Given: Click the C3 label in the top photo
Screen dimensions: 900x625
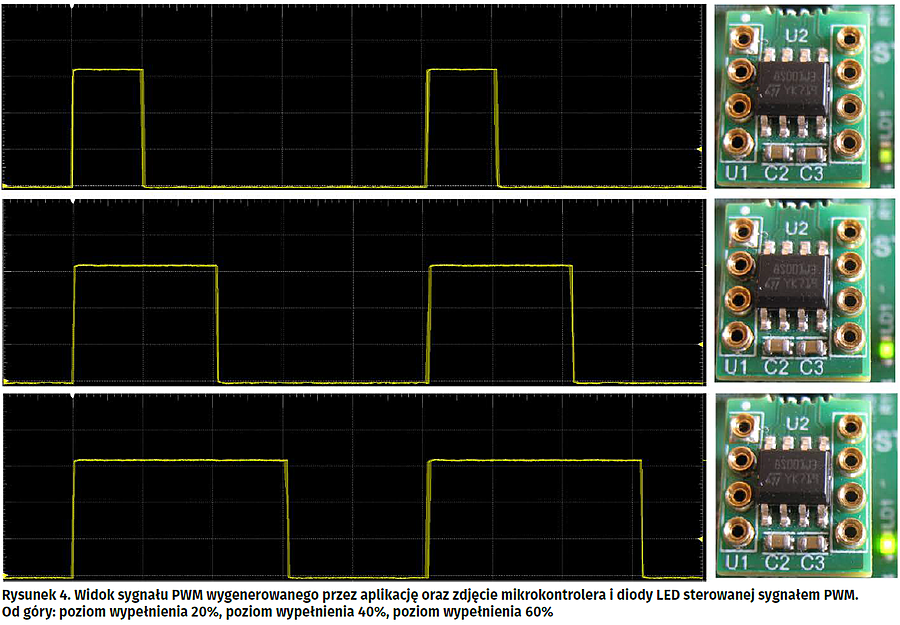Looking at the screenshot, I should pos(812,174).
